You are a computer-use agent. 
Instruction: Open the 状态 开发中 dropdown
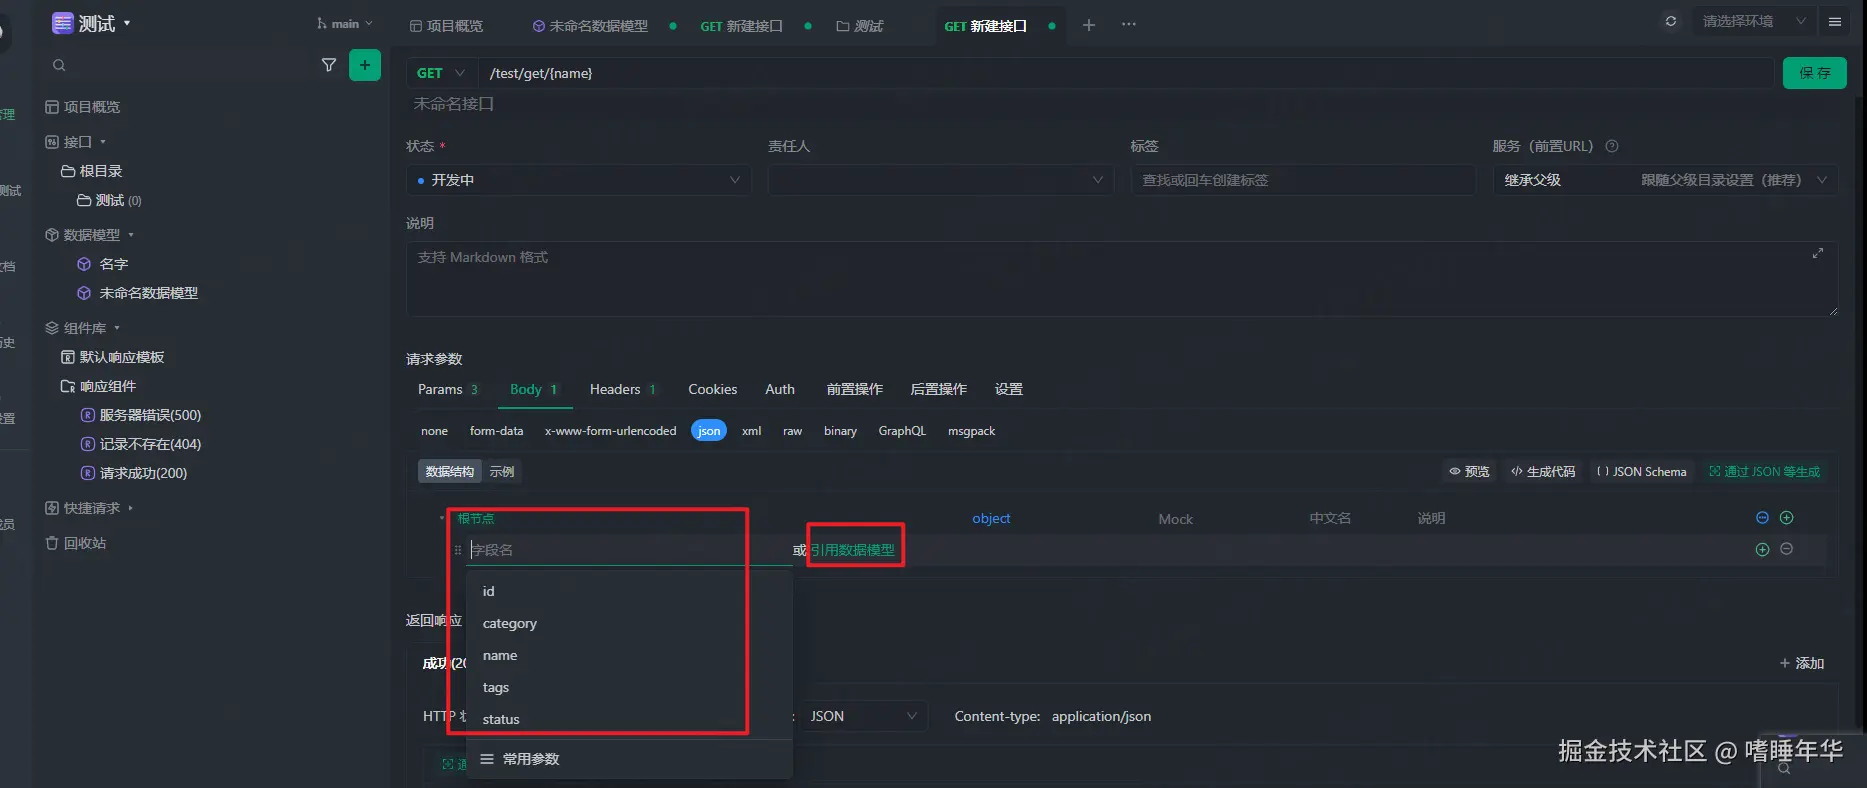coord(579,180)
